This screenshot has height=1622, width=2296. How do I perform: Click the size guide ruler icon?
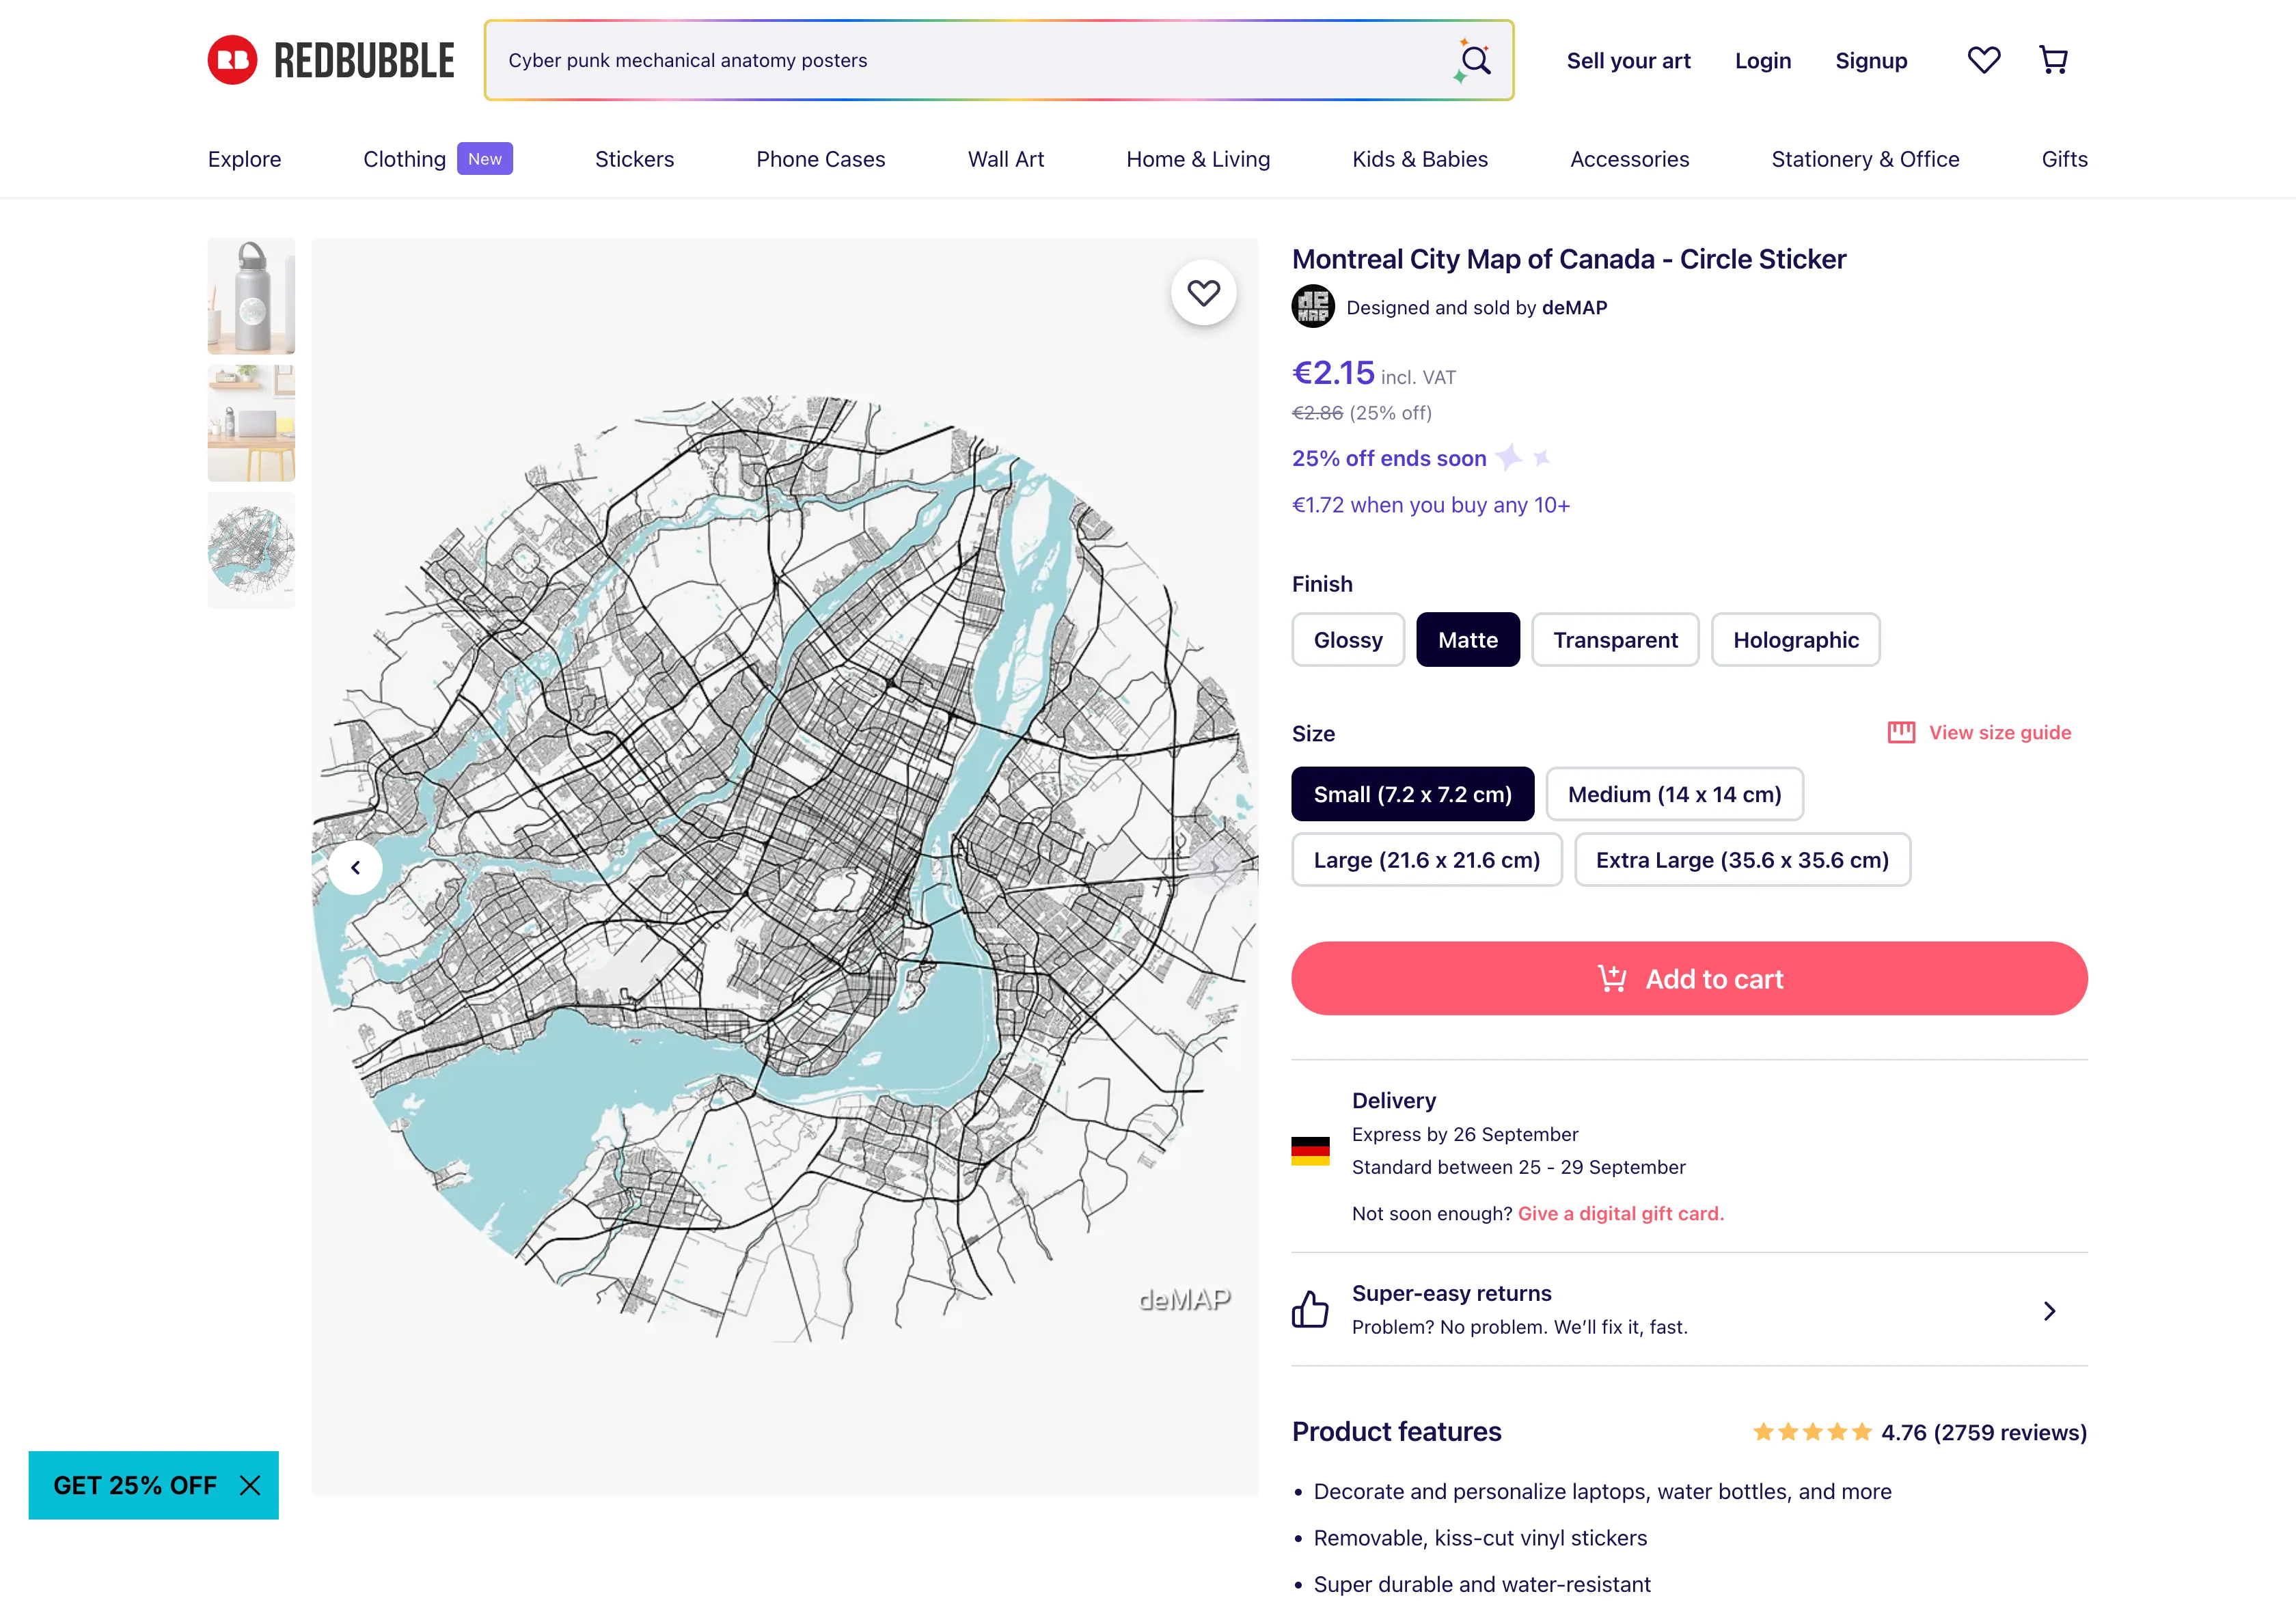pyautogui.click(x=1901, y=732)
